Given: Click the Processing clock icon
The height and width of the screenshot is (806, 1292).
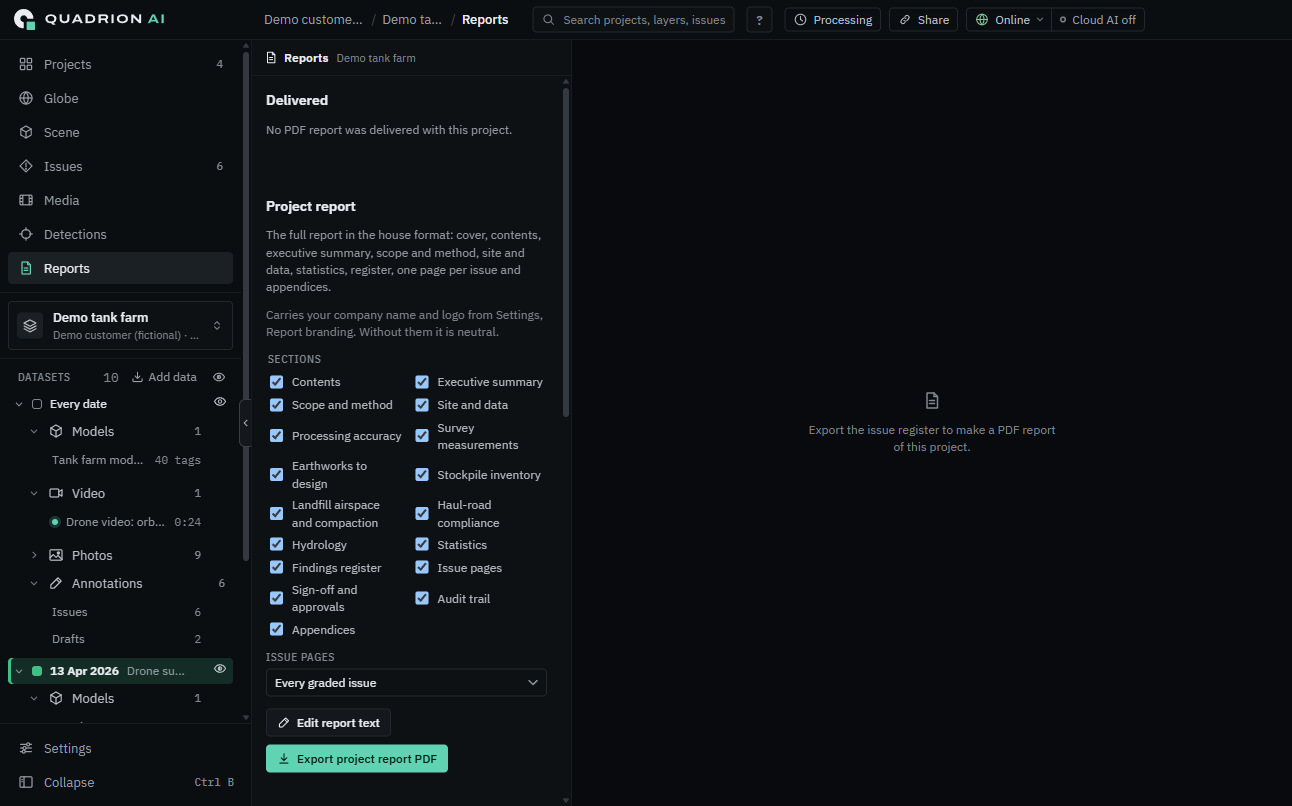Looking at the screenshot, I should (x=801, y=20).
